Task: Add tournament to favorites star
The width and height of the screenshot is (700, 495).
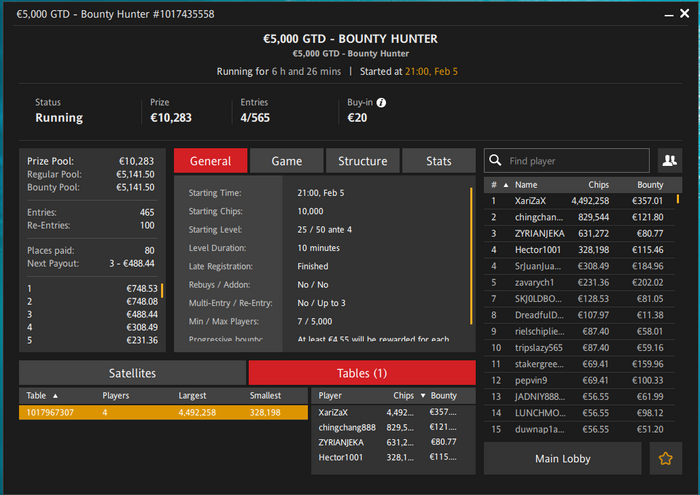Action: click(x=665, y=458)
